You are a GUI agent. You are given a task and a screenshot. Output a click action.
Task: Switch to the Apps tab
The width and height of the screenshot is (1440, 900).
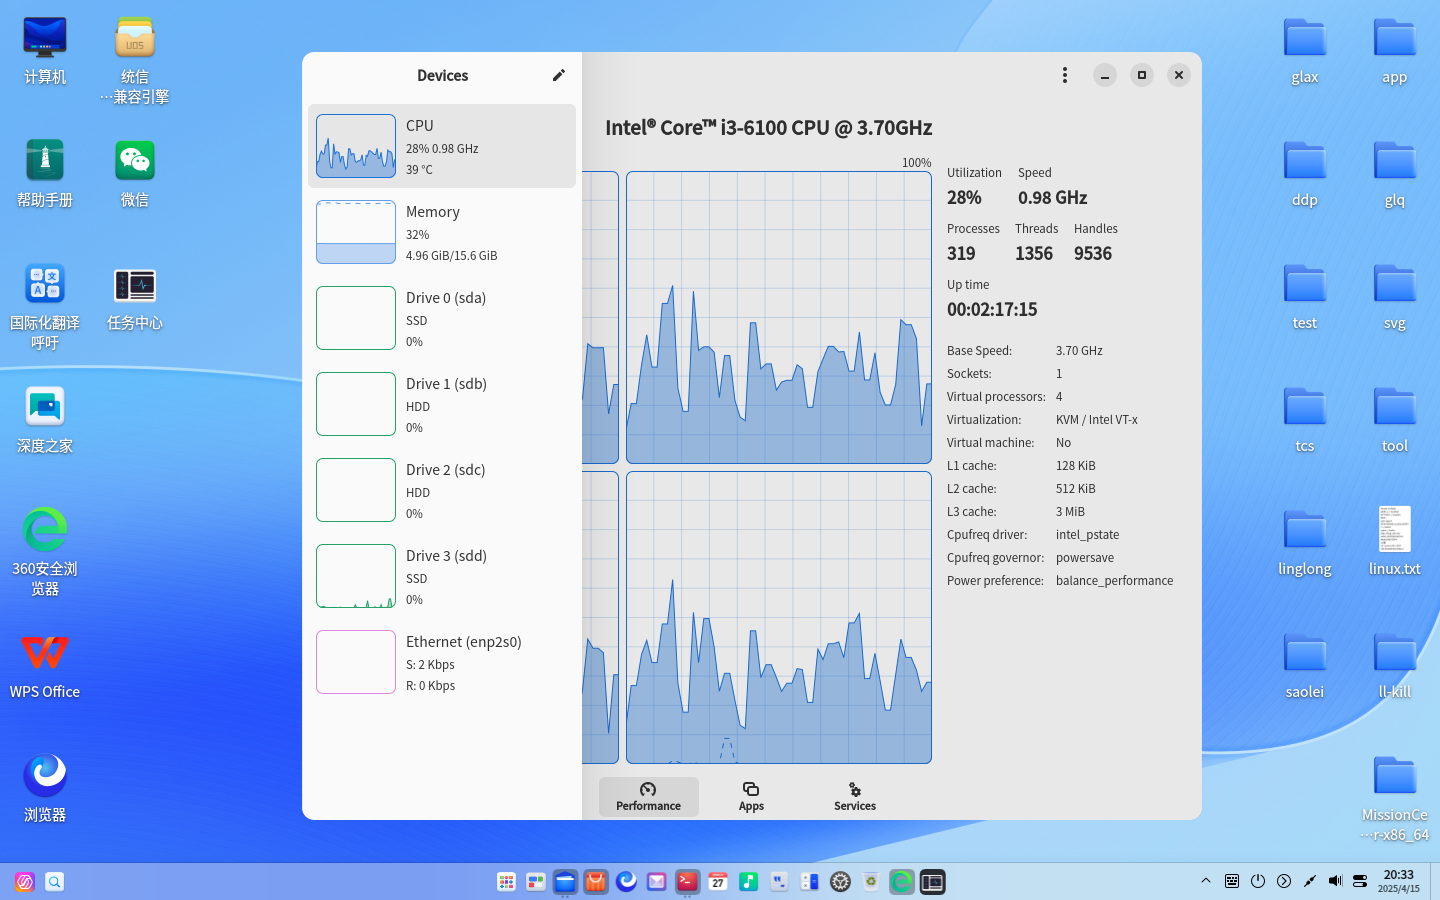(x=751, y=797)
